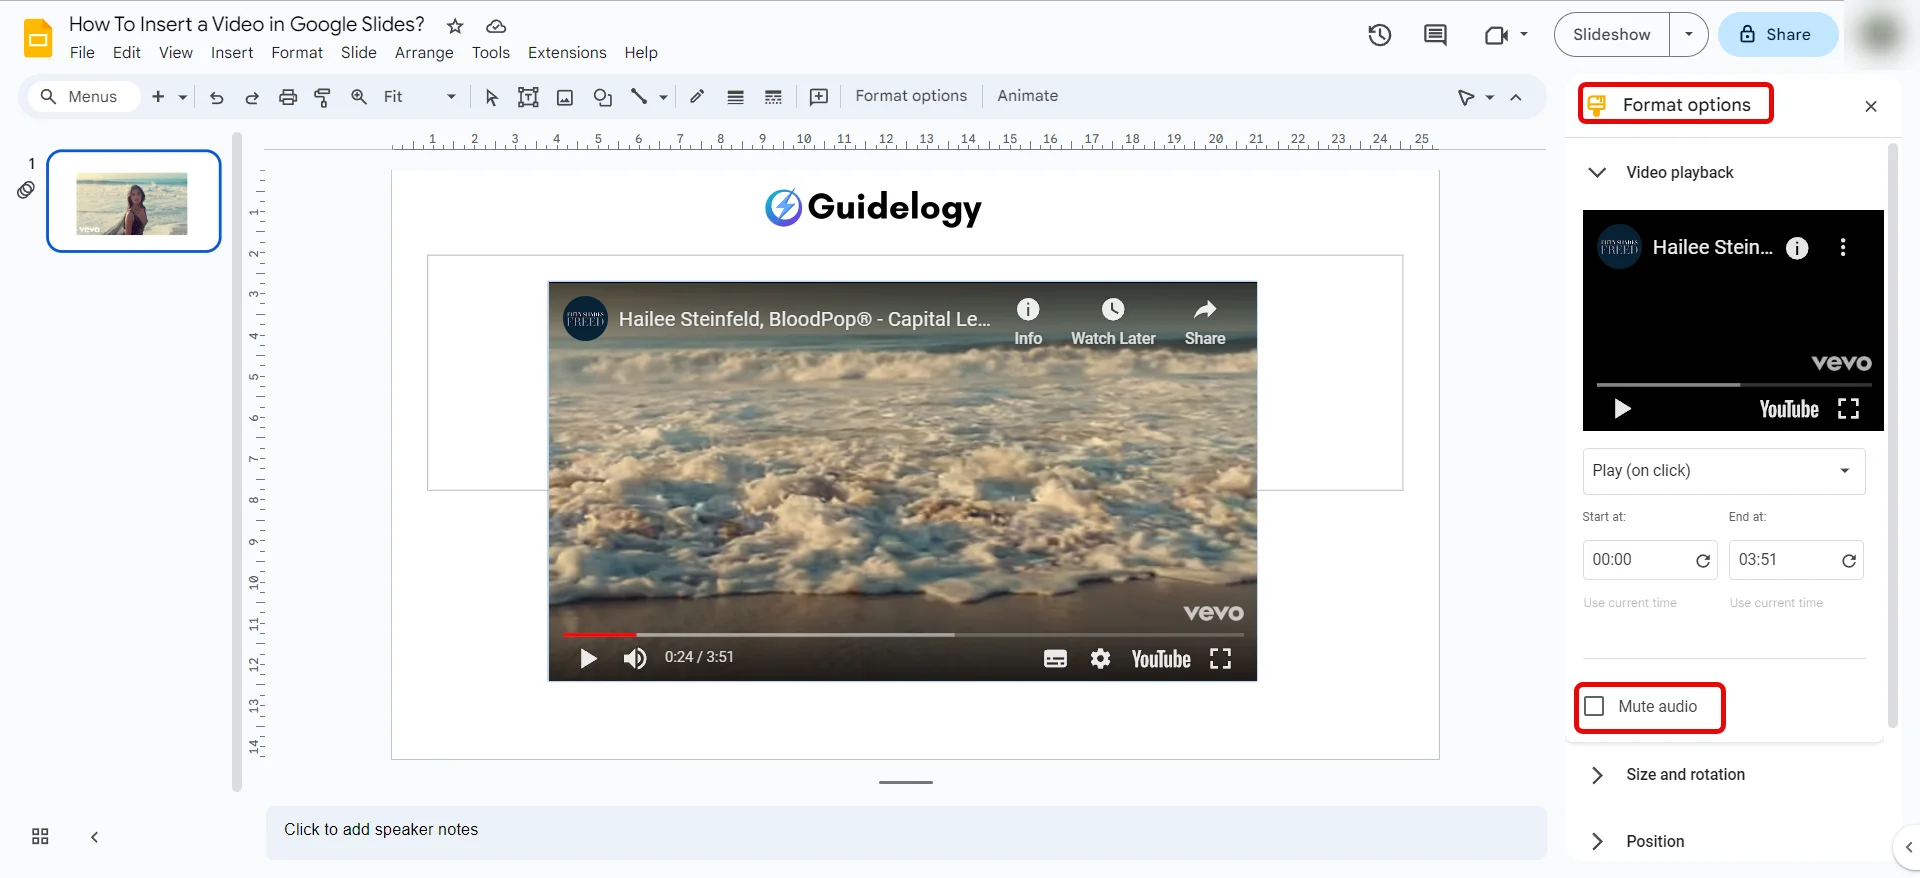Click the Zoom magnifier tool

(x=359, y=97)
